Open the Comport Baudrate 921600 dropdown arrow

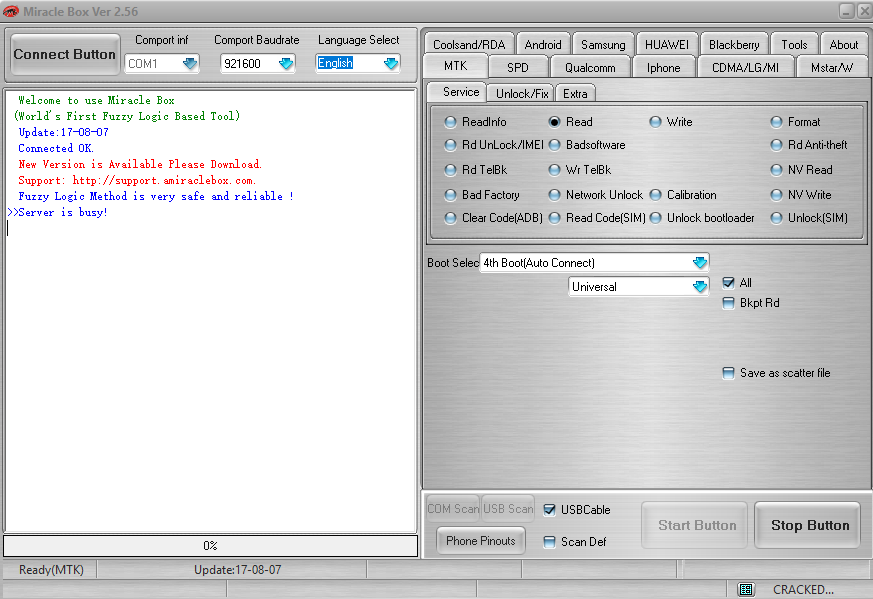pos(286,63)
